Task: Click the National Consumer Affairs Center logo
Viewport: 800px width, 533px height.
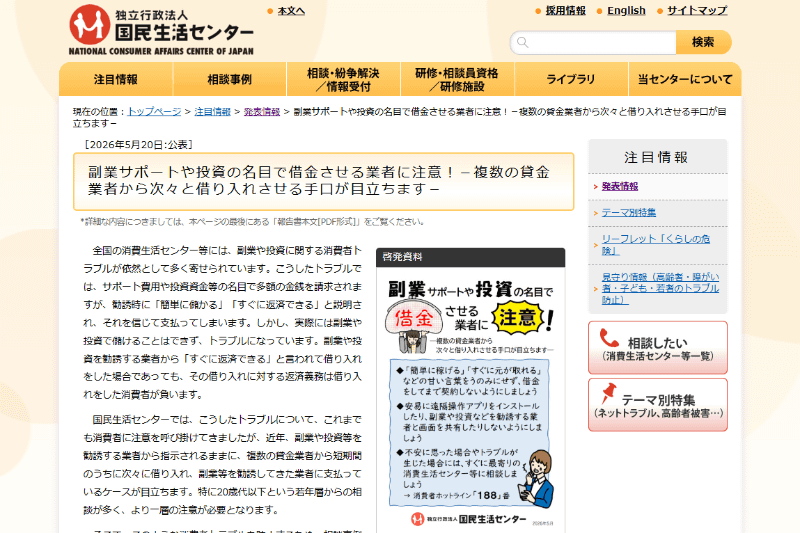Action: click(x=161, y=30)
